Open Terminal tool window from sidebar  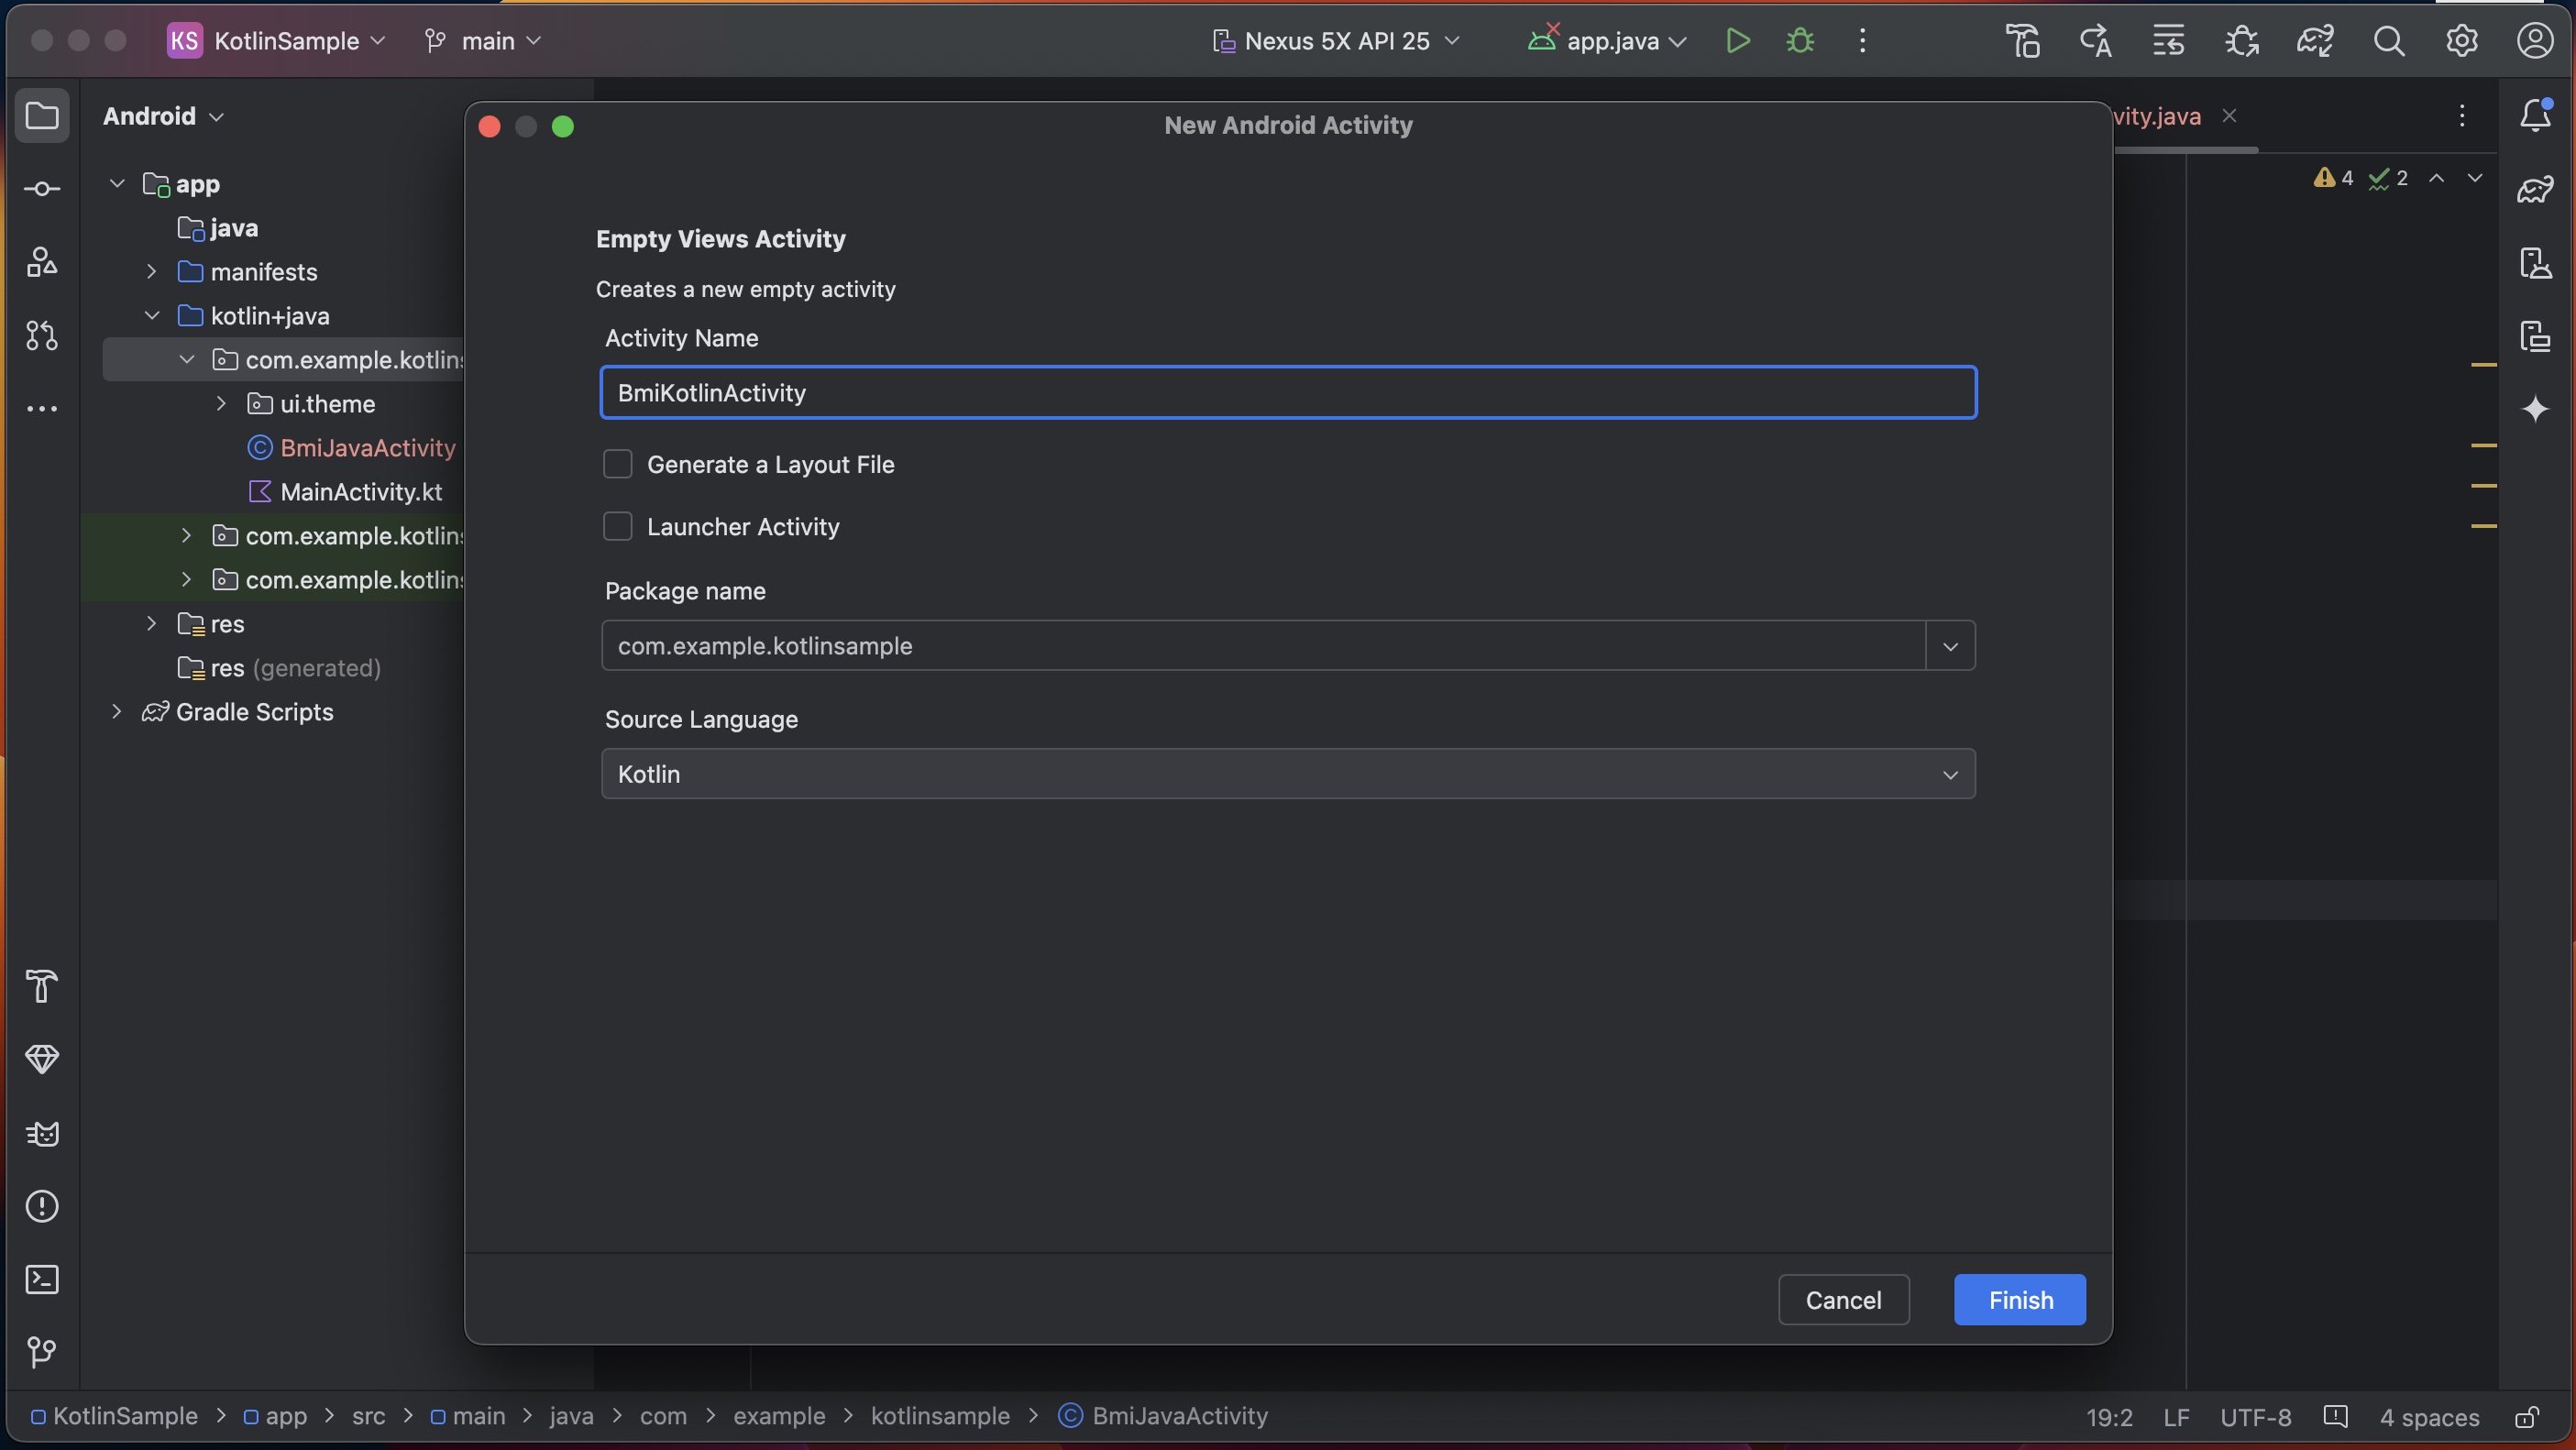pos(41,1279)
